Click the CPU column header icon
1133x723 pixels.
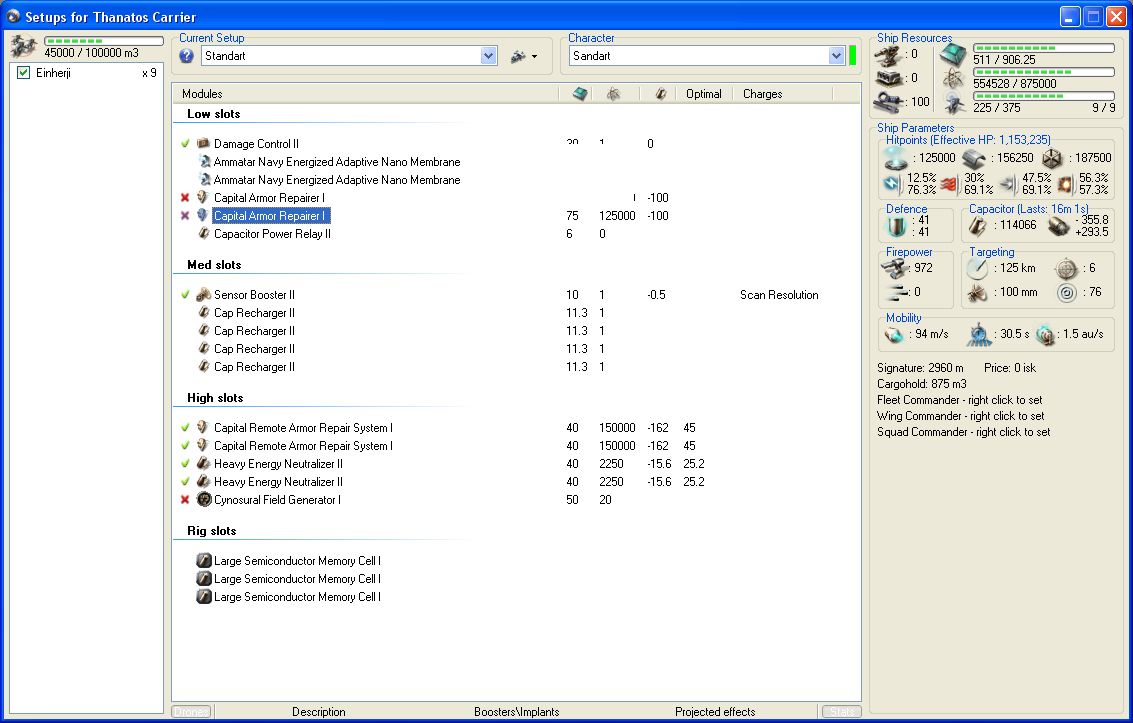pyautogui.click(x=580, y=94)
